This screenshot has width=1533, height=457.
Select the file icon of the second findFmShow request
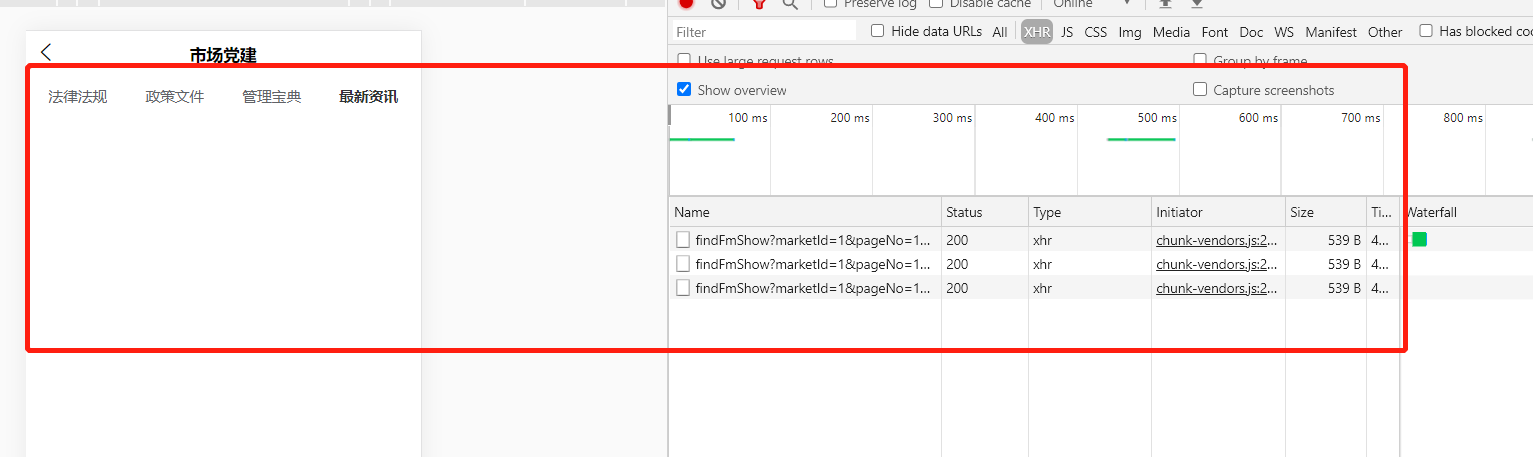(x=683, y=264)
